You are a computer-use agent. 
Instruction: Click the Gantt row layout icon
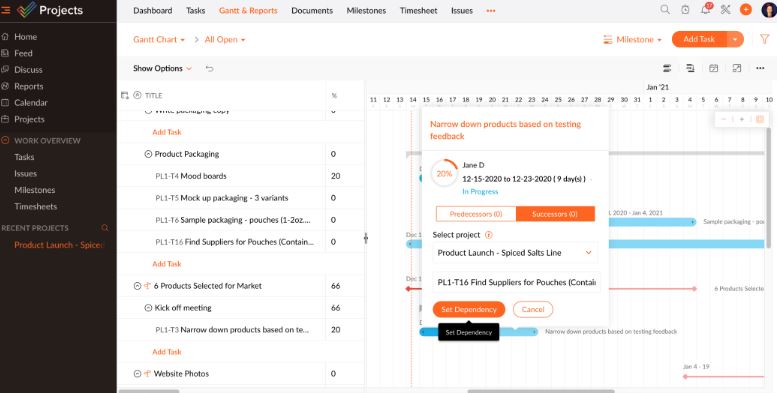click(667, 68)
